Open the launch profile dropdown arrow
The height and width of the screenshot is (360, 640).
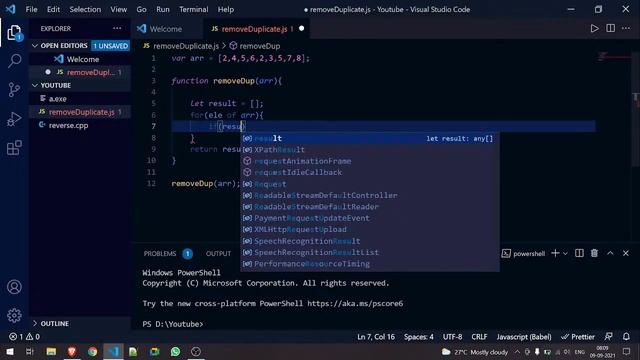pyautogui.click(x=565, y=253)
